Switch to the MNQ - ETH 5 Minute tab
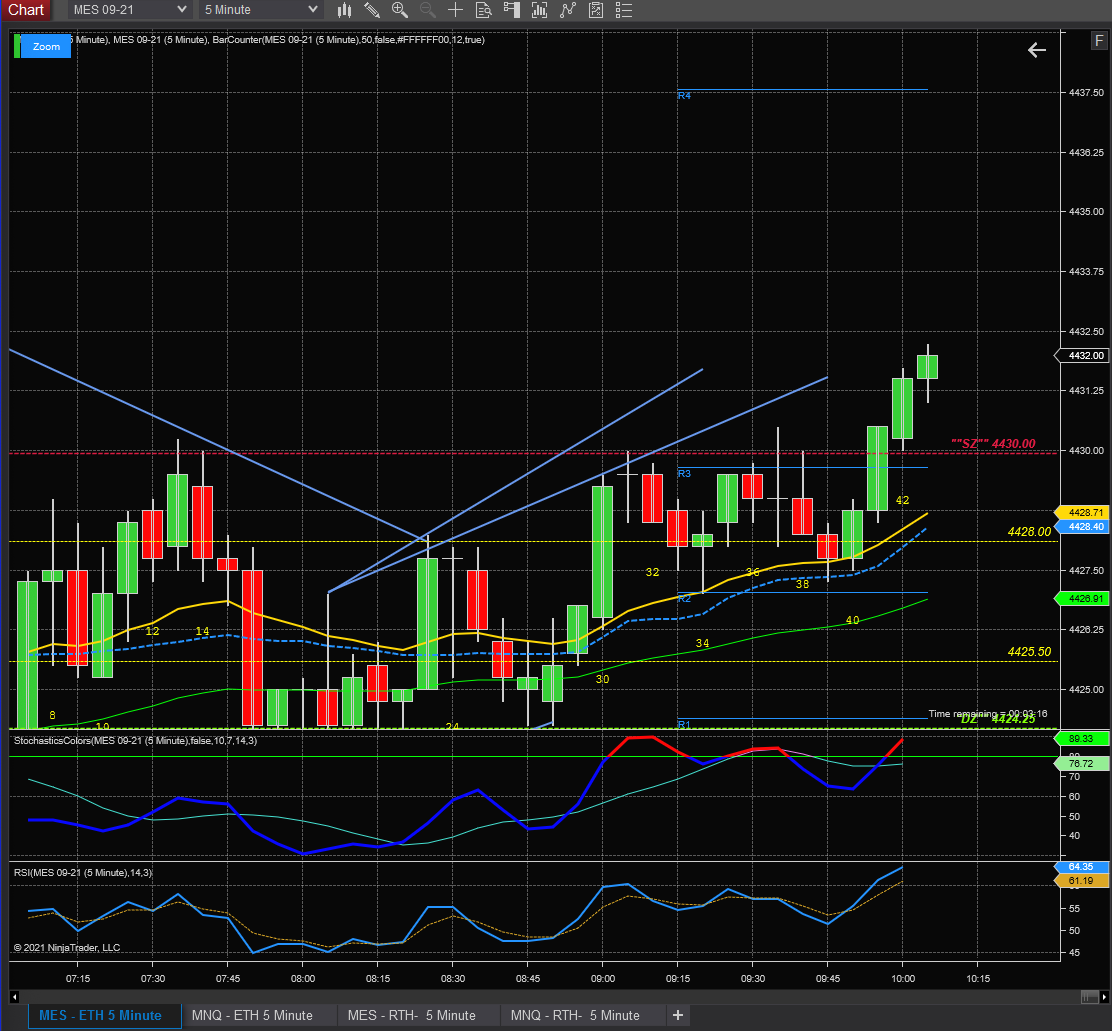The height and width of the screenshot is (1031, 1112). [252, 1015]
